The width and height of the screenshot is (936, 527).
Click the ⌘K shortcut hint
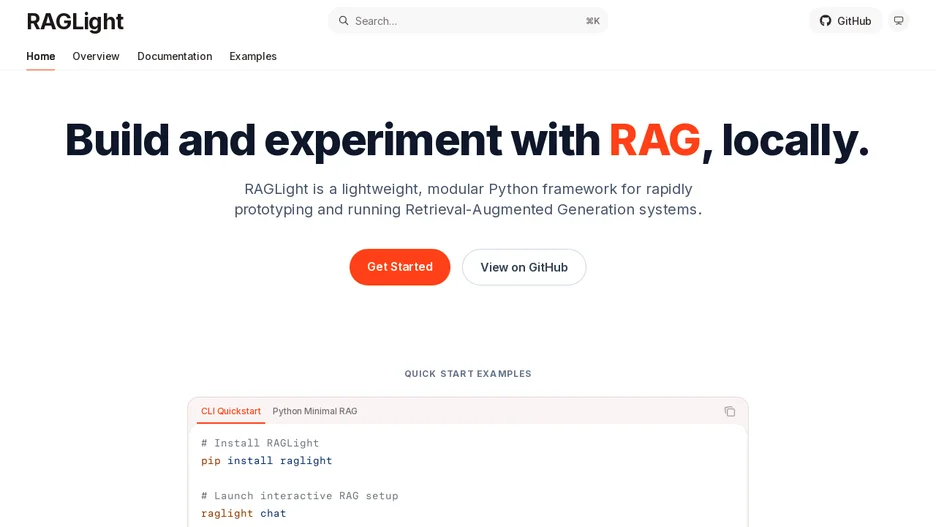pos(593,21)
